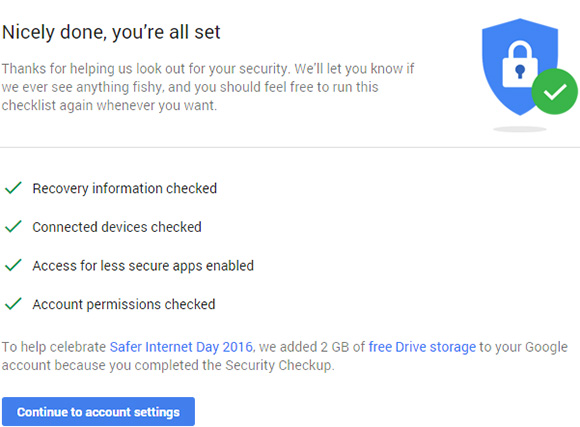Open the Safer Internet Day 2016 link

click(181, 347)
